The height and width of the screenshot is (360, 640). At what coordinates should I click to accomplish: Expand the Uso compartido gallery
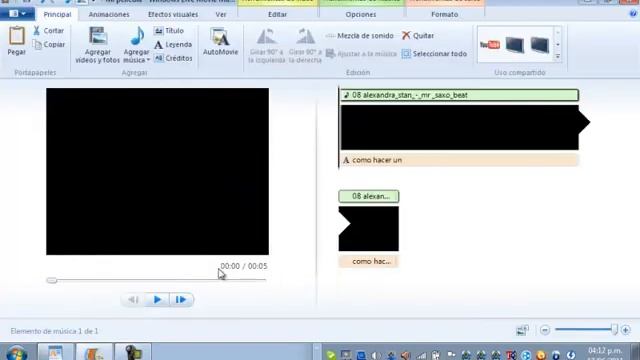(558, 57)
